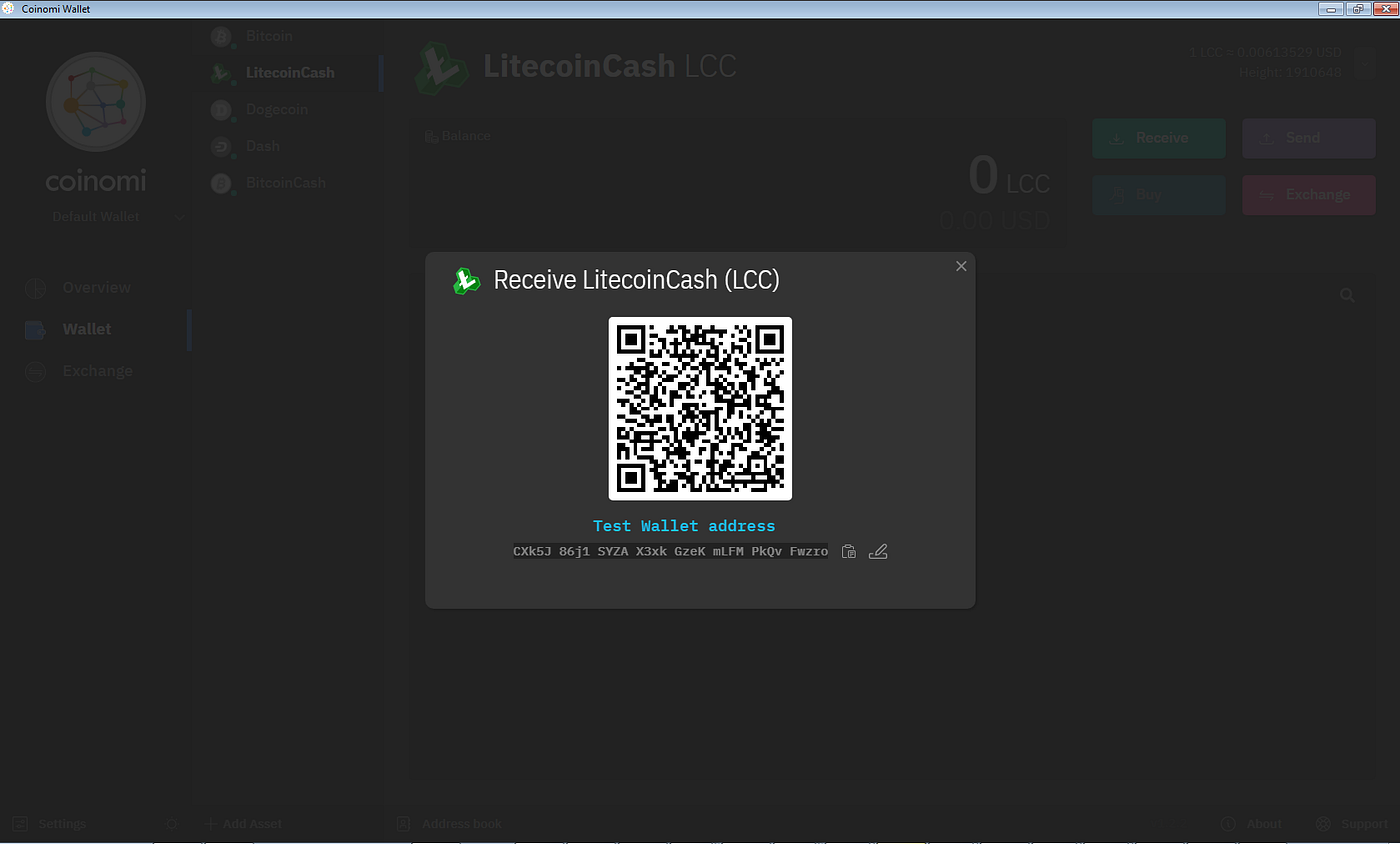
Task: Click the Exchange sidebar icon
Action: 36,372
